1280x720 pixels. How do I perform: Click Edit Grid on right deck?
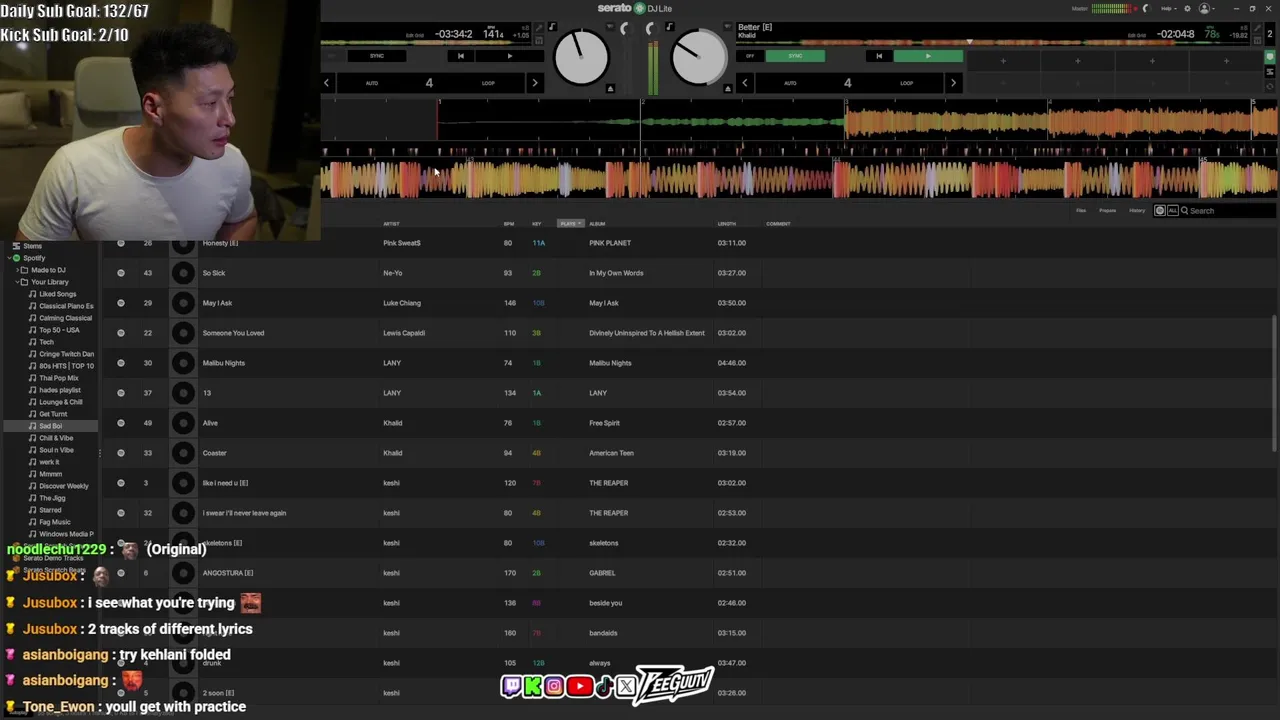pyautogui.click(x=1136, y=35)
